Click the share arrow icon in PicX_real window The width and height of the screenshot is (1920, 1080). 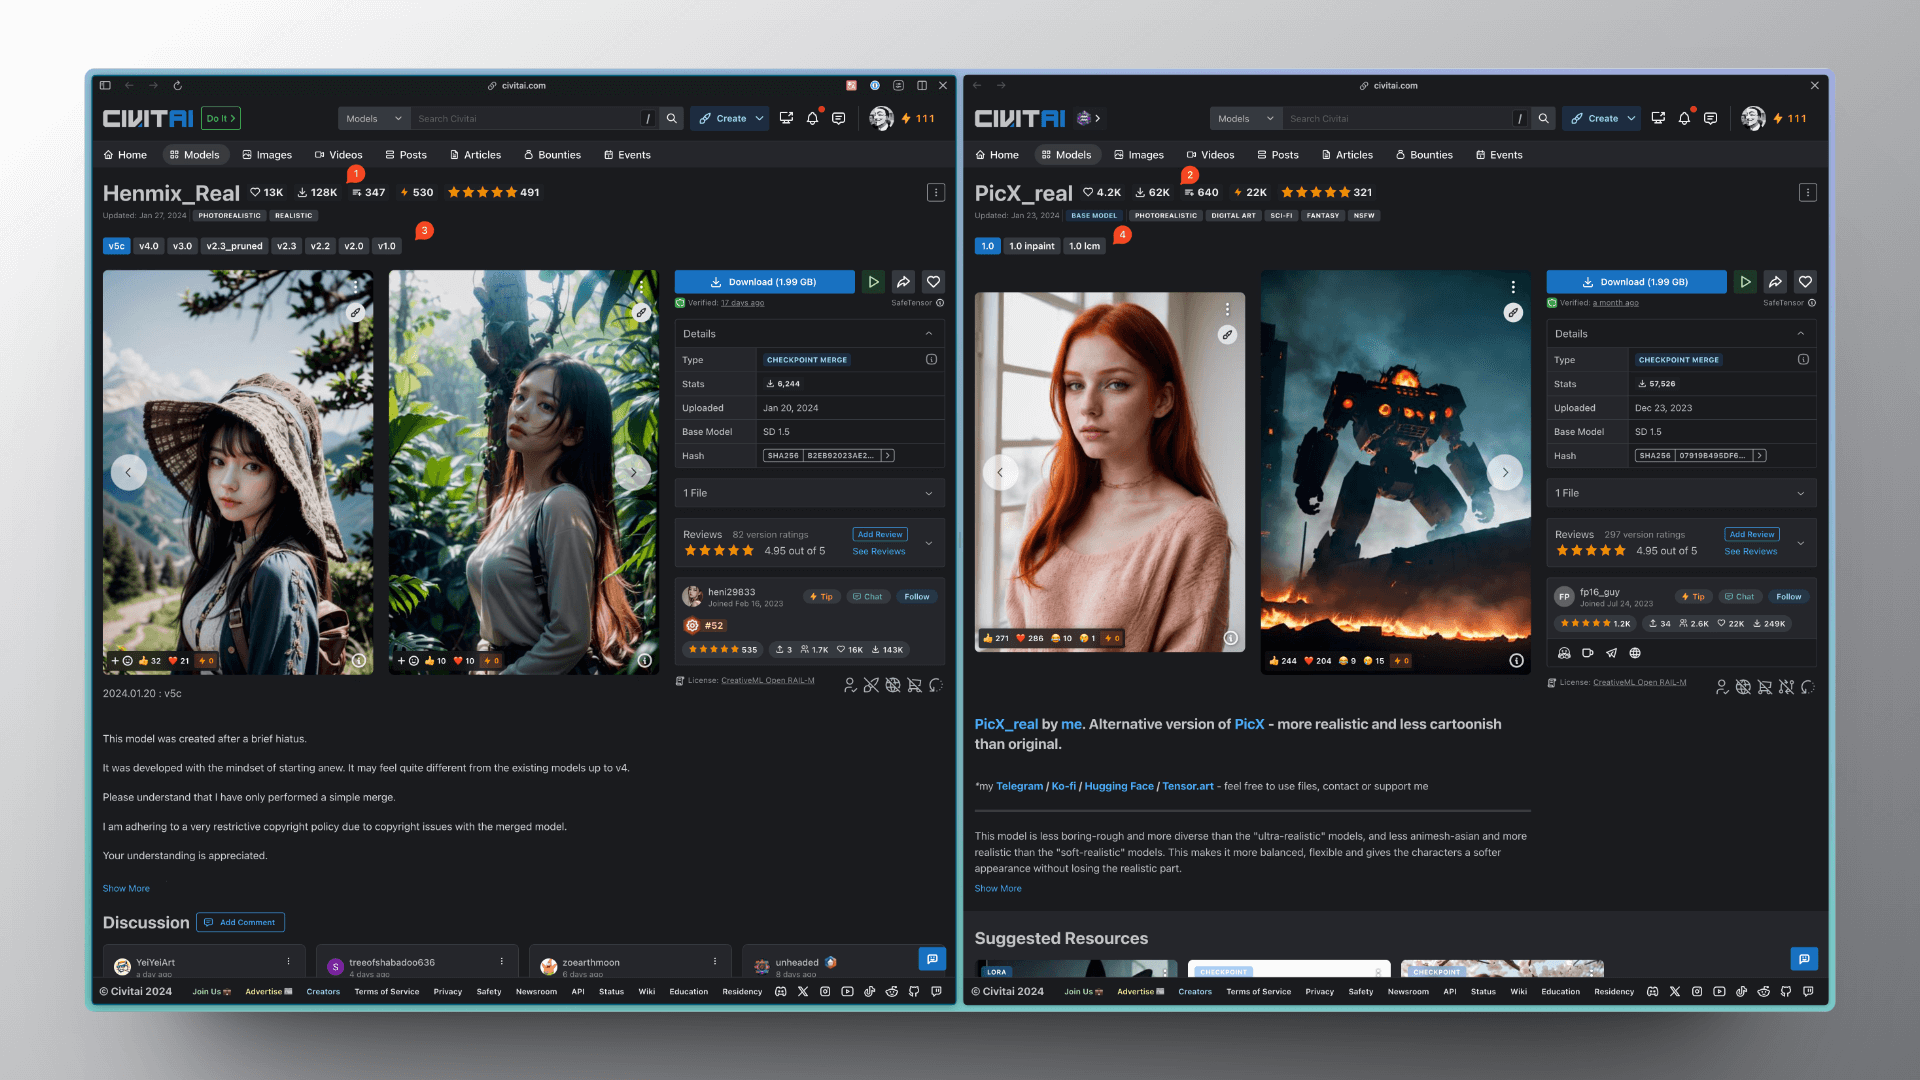1775,282
